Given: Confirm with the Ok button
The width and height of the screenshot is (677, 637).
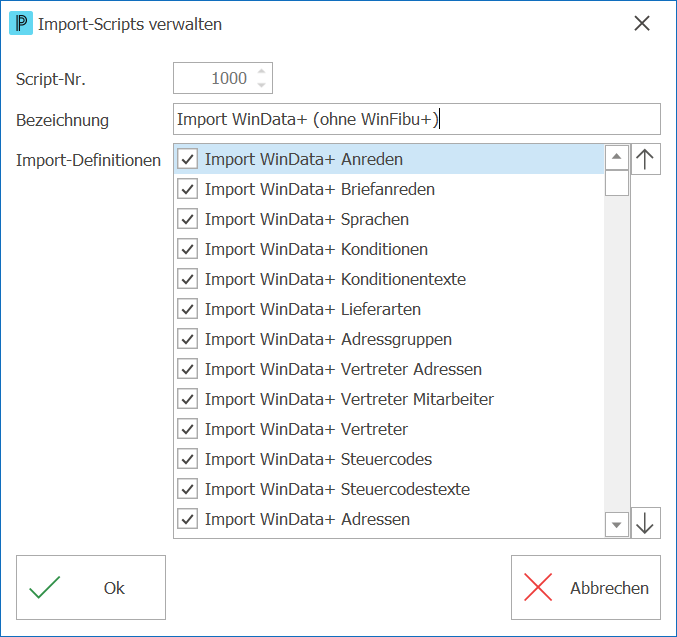Looking at the screenshot, I should (x=91, y=587).
